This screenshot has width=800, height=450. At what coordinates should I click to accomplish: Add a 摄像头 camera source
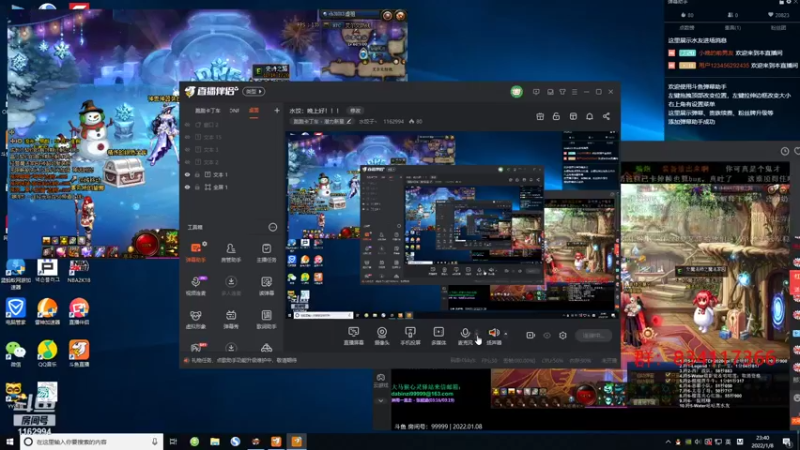click(382, 336)
